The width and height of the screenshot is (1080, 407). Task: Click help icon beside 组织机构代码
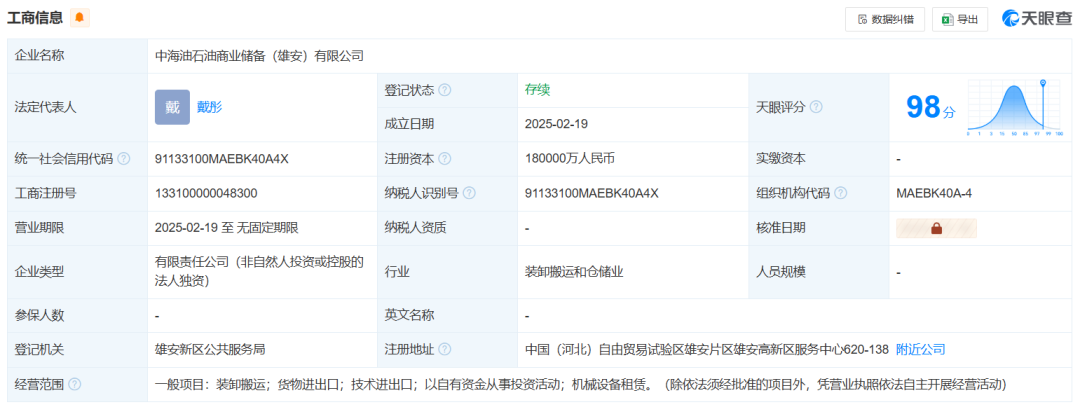pos(841,194)
